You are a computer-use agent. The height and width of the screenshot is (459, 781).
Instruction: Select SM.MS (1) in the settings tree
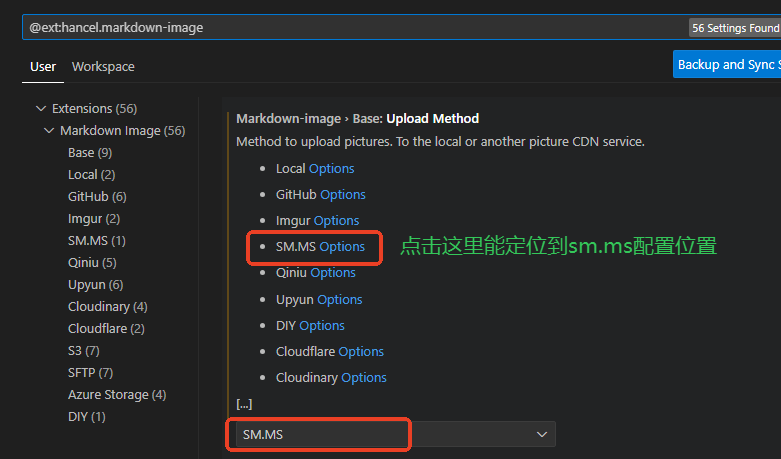(96, 240)
